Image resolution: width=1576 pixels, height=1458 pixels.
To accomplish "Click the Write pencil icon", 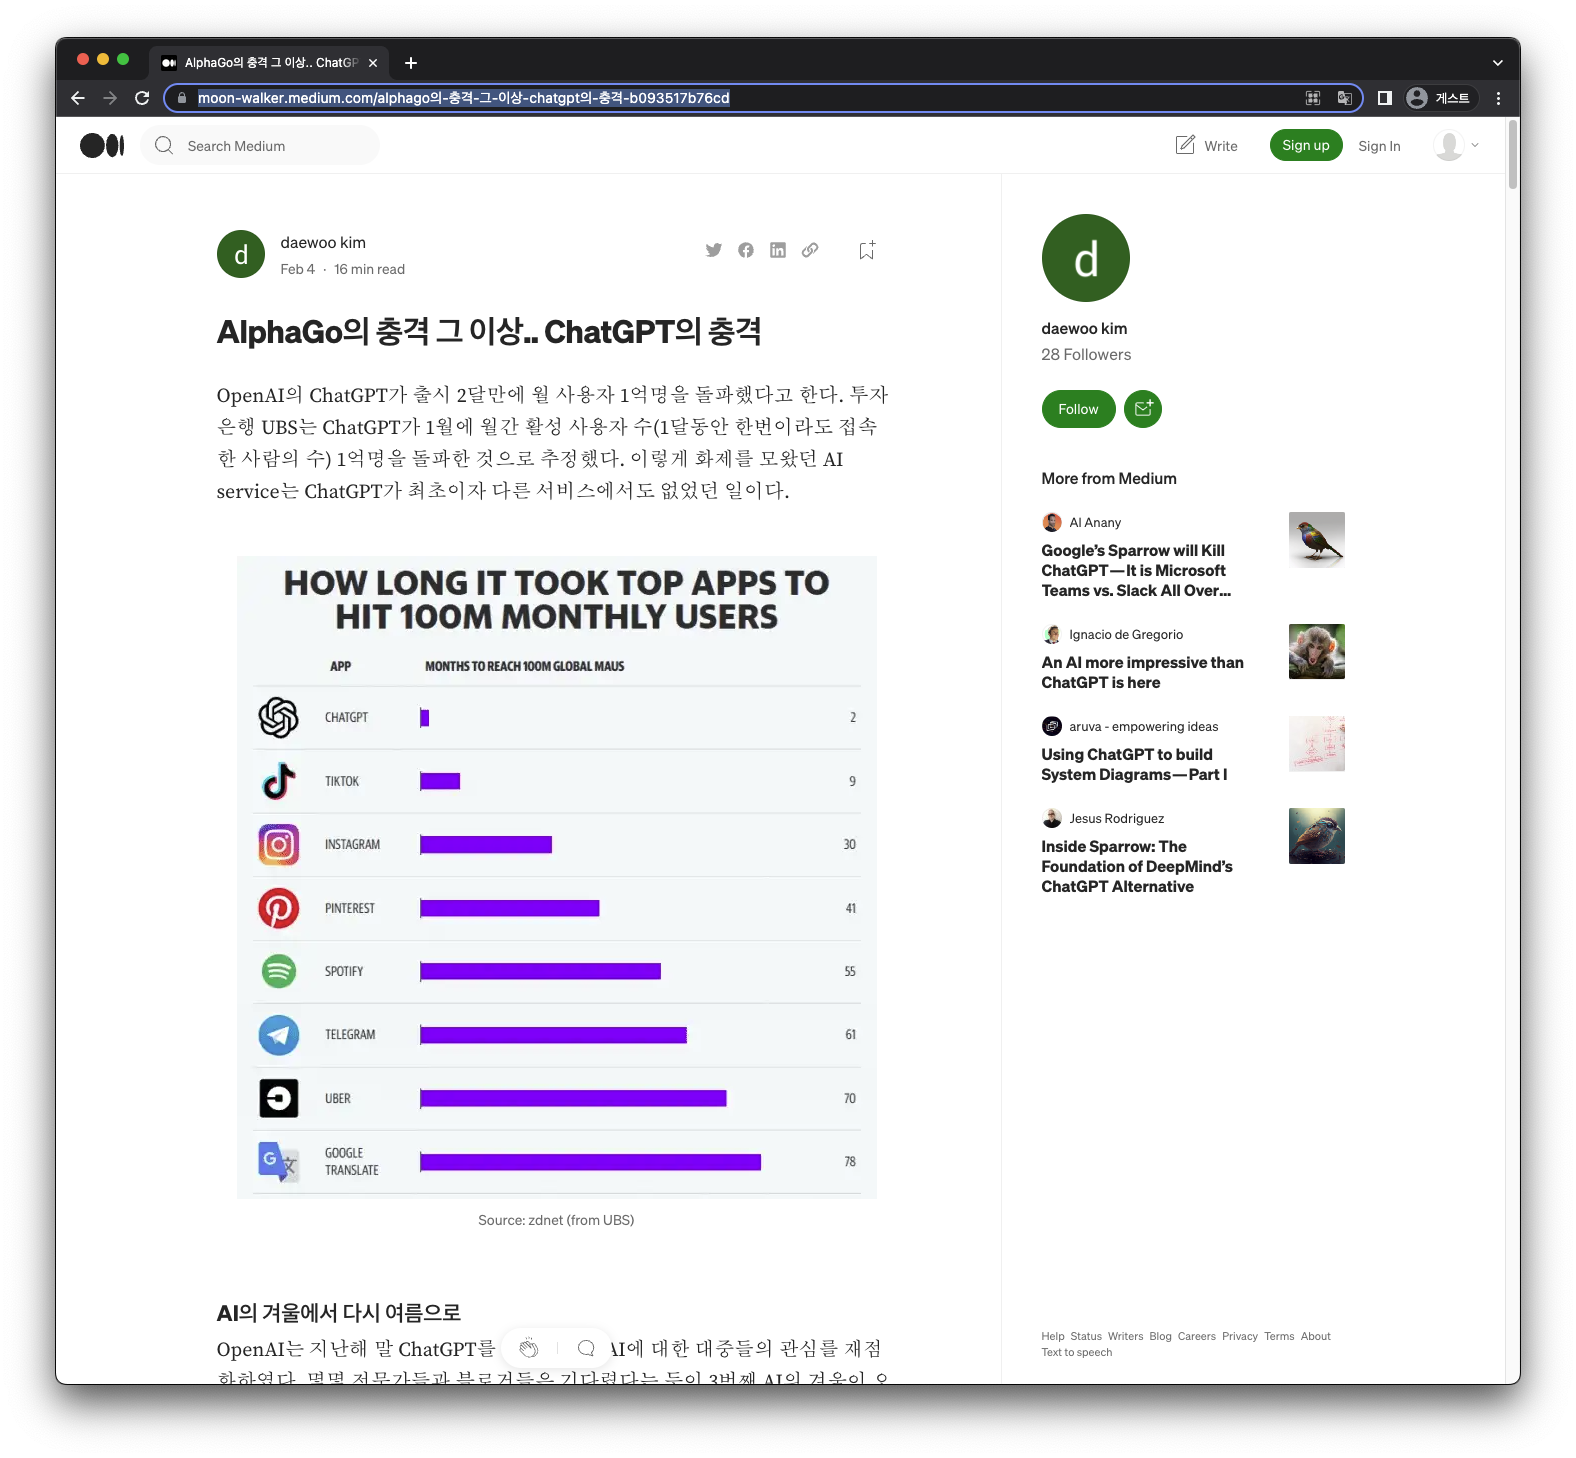I will pyautogui.click(x=1185, y=145).
